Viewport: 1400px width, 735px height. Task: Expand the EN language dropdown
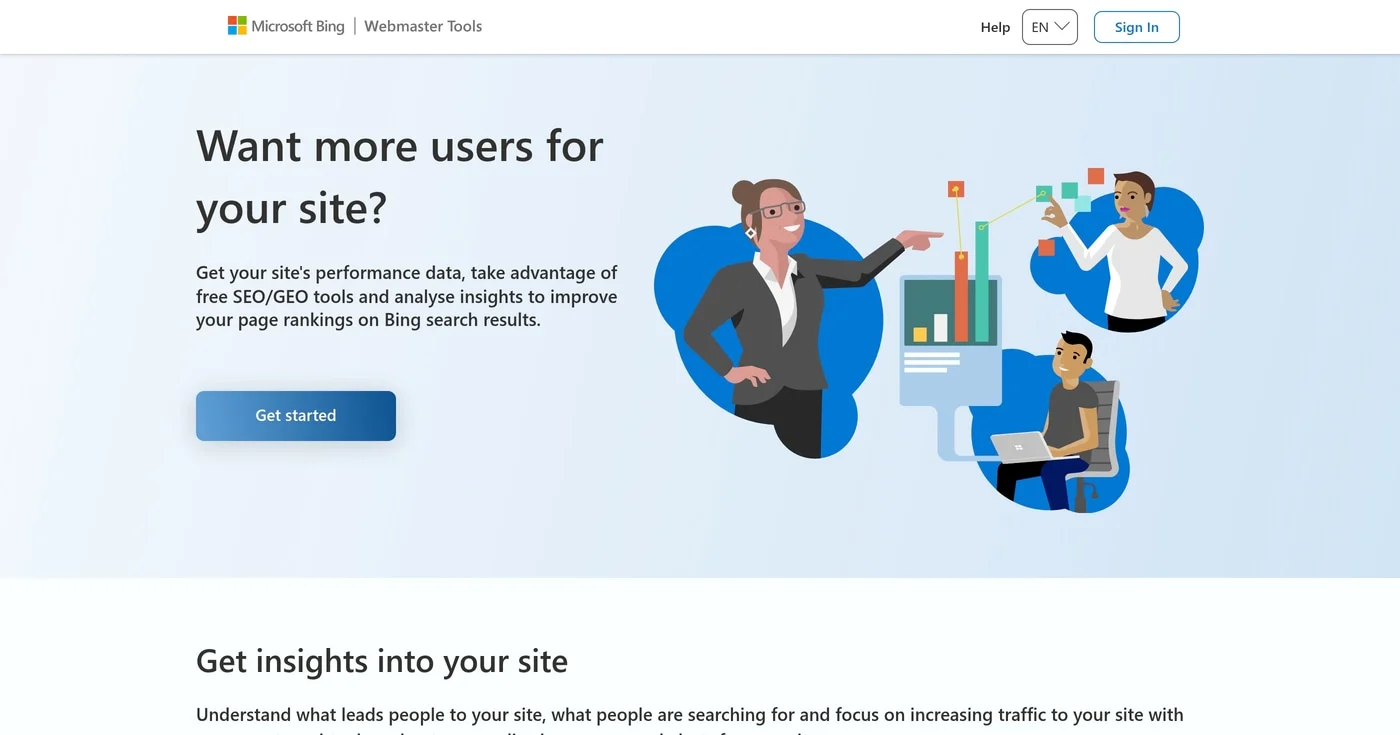pyautogui.click(x=1050, y=27)
